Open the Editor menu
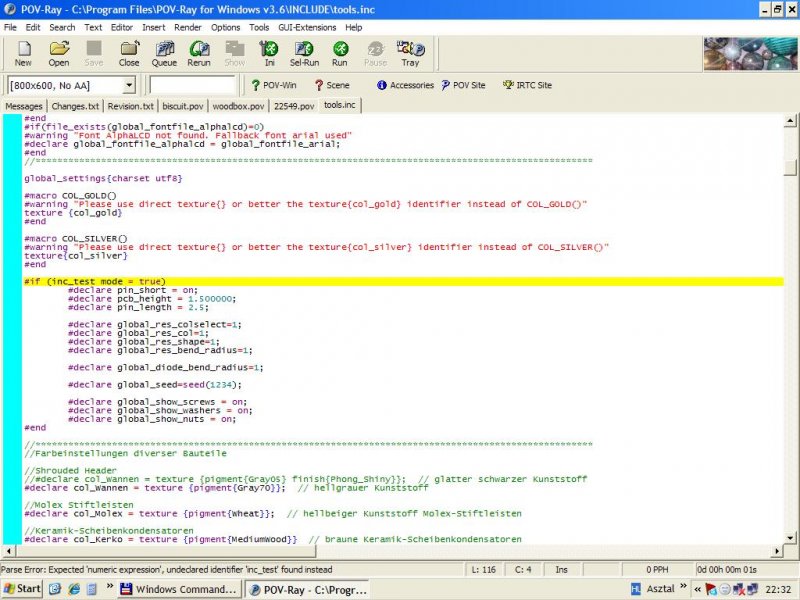 122,28
